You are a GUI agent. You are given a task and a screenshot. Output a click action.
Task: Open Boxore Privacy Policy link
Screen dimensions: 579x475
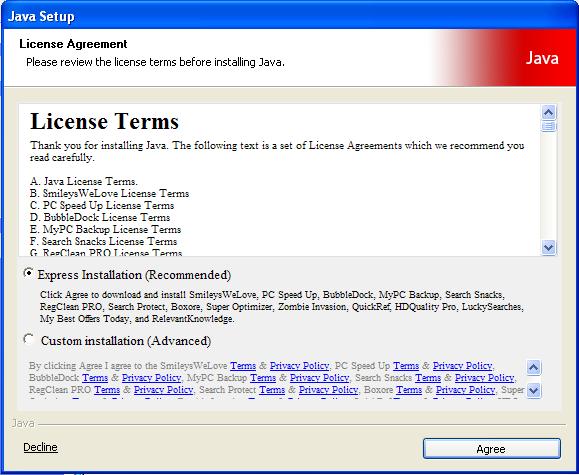(465, 390)
